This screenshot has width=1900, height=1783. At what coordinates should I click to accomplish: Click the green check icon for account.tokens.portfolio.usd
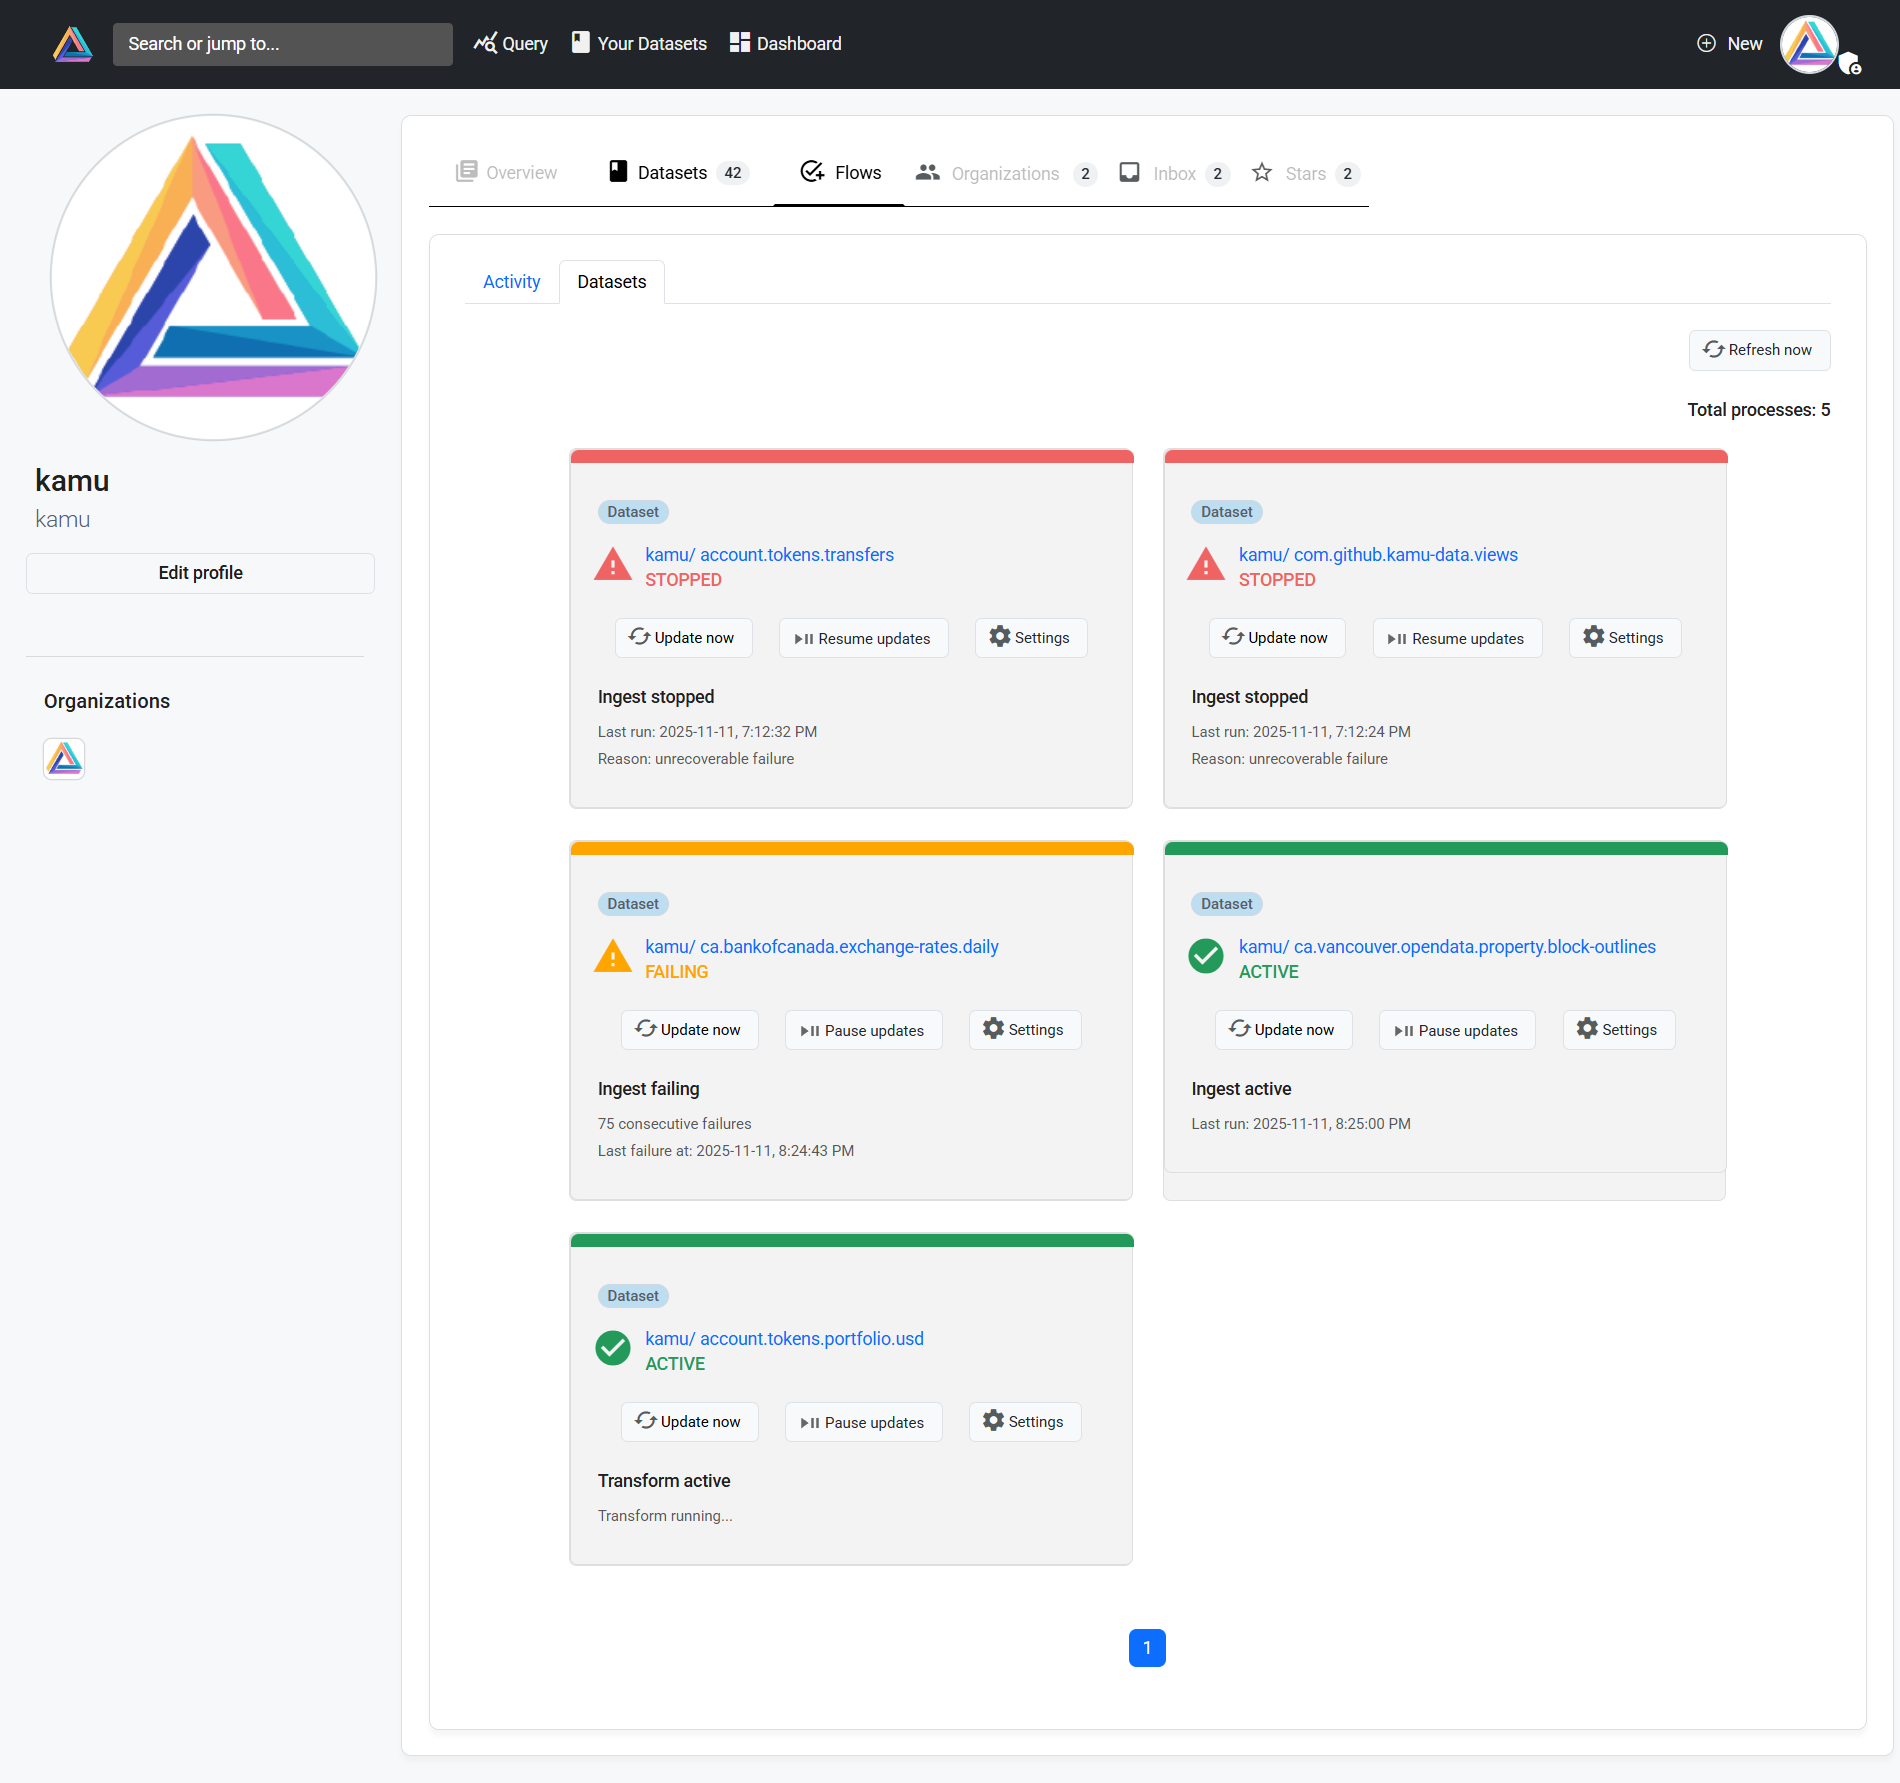613,1349
